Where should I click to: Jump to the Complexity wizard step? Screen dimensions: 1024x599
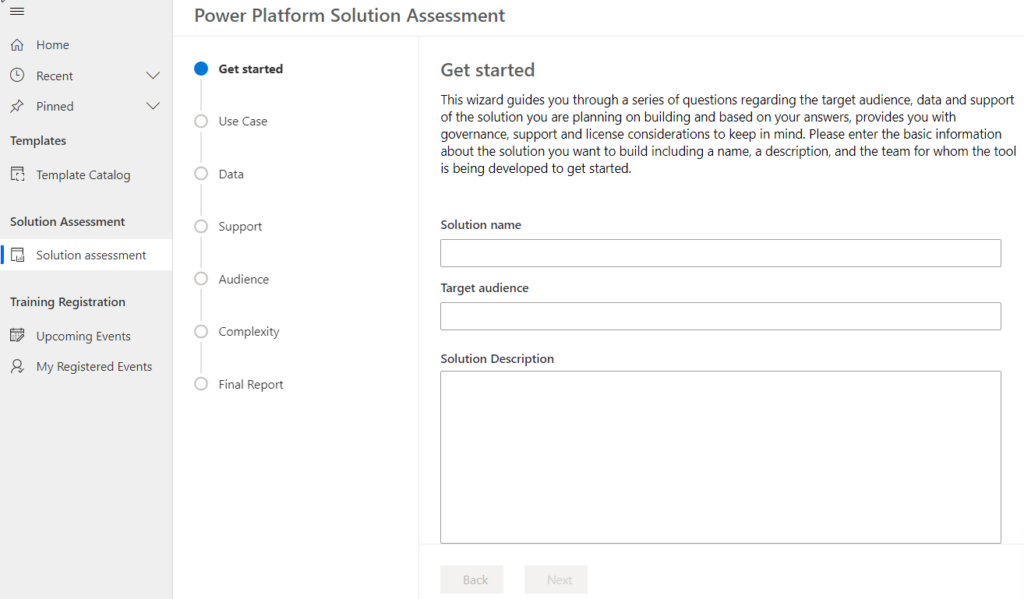(248, 331)
